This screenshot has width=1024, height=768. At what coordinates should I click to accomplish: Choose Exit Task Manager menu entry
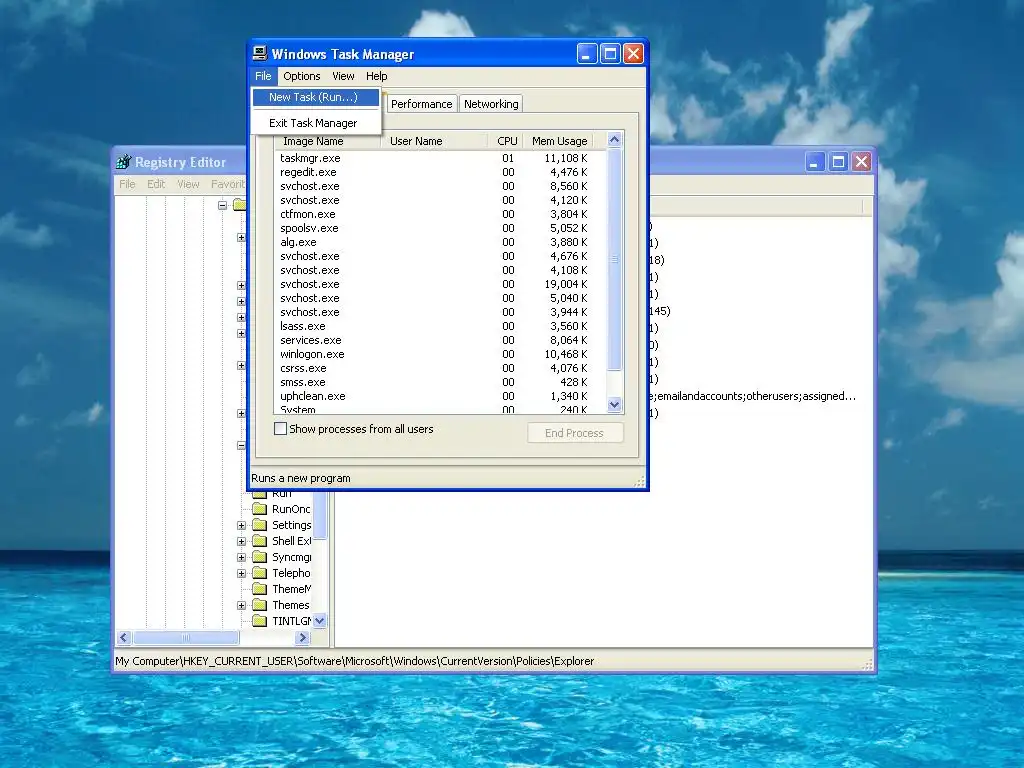[316, 123]
